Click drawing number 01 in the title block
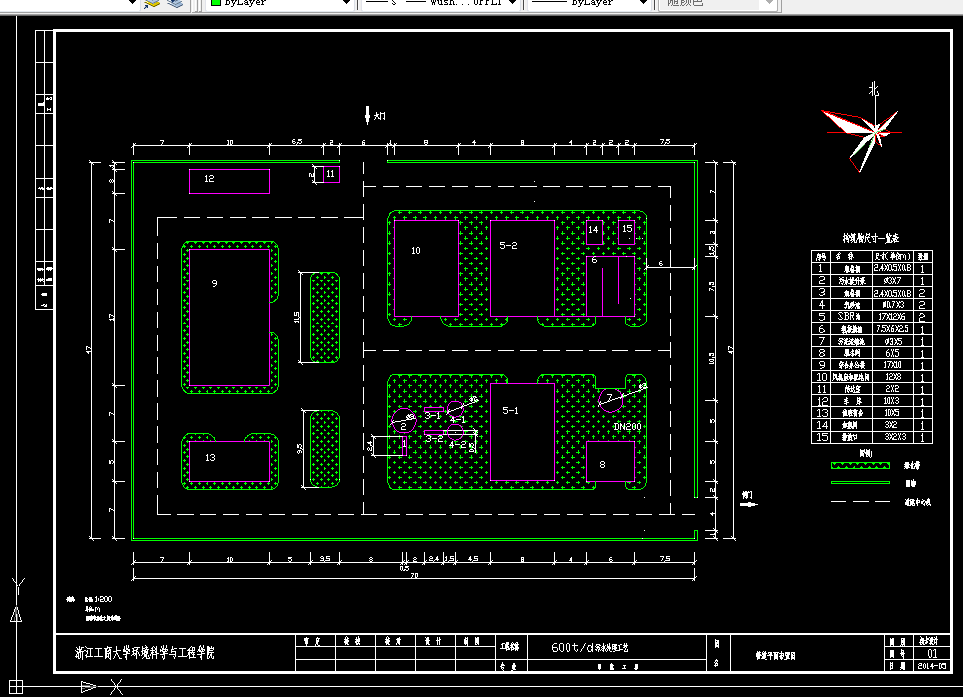The width and height of the screenshot is (963, 697). [932, 653]
